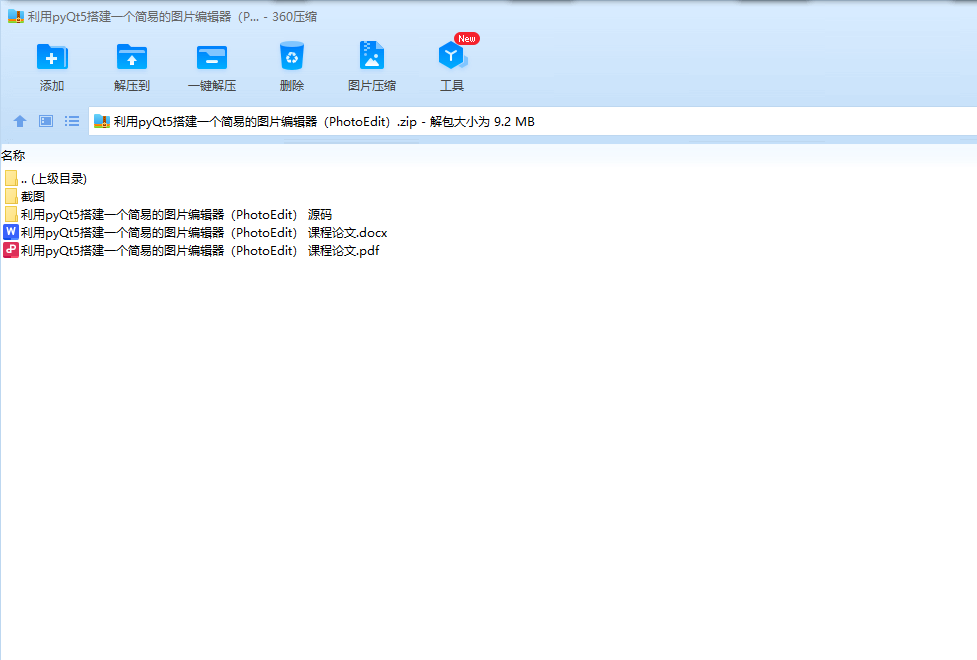Sort by the 名称 column header
Viewport: 977px width, 660px height.
pyautogui.click(x=13, y=155)
